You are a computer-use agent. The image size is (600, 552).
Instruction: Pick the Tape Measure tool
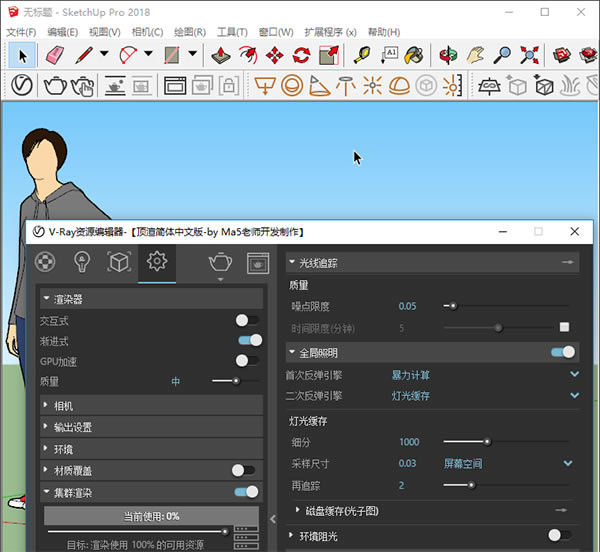[x=362, y=55]
